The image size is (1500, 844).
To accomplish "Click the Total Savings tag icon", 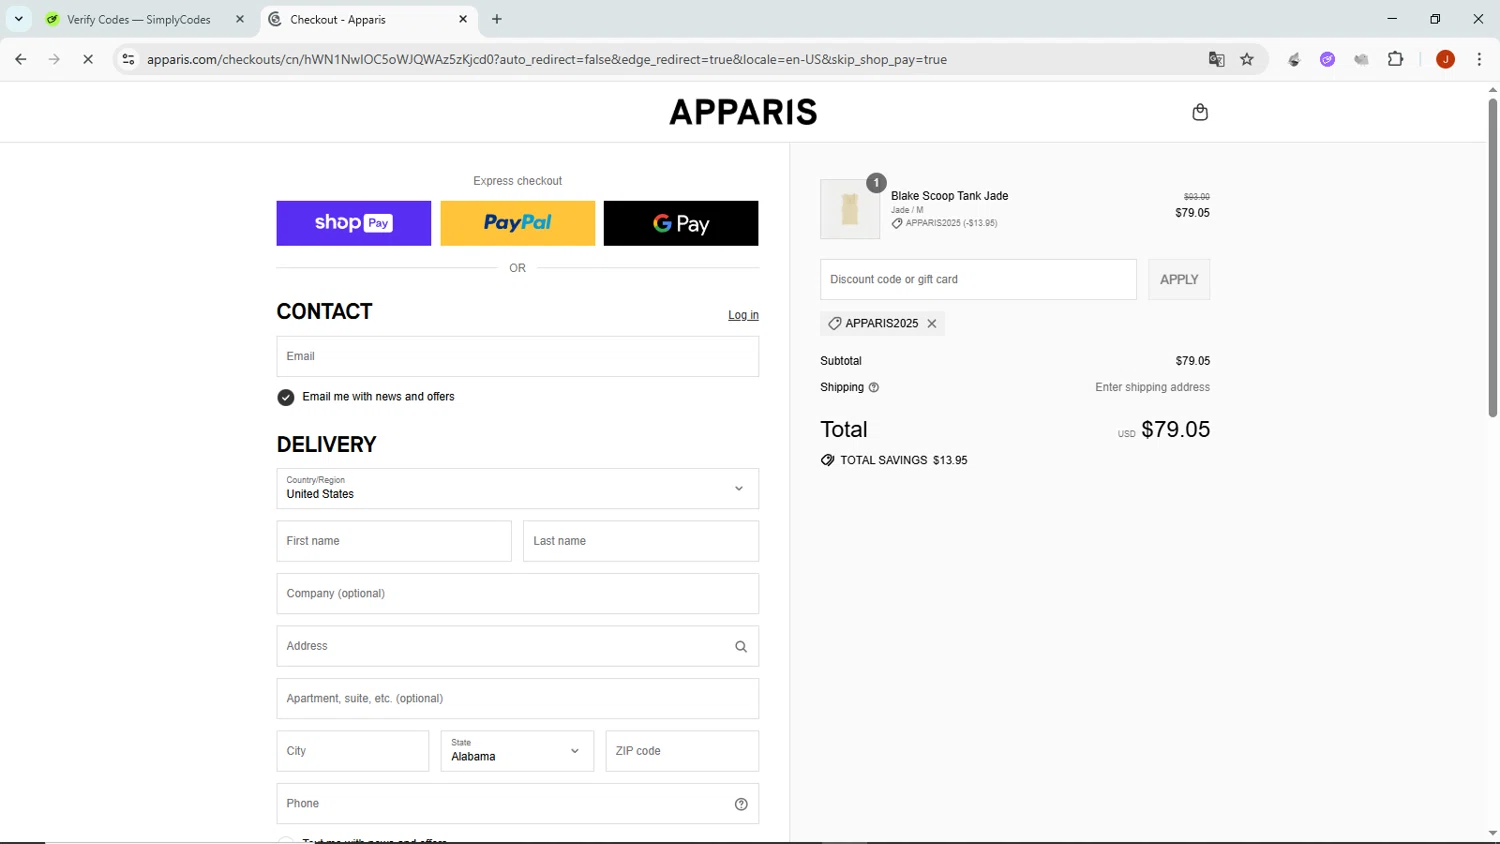I will click(827, 461).
